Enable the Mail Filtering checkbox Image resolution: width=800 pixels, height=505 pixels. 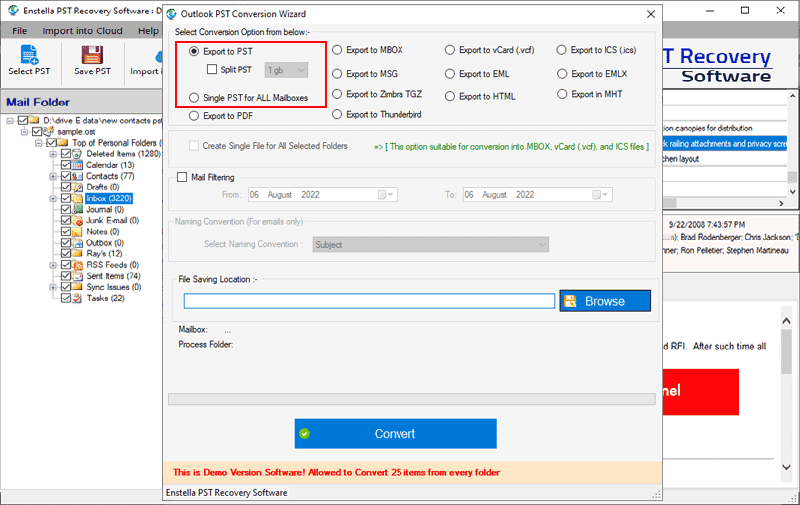coord(182,177)
